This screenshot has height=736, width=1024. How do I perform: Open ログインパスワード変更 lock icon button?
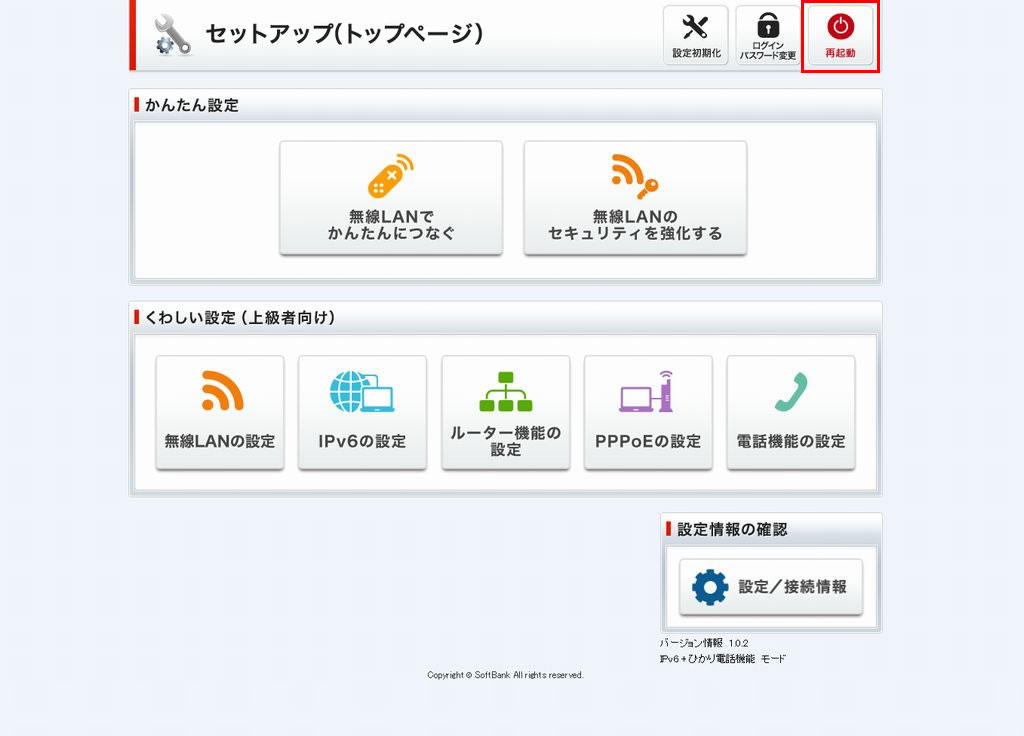(x=768, y=35)
